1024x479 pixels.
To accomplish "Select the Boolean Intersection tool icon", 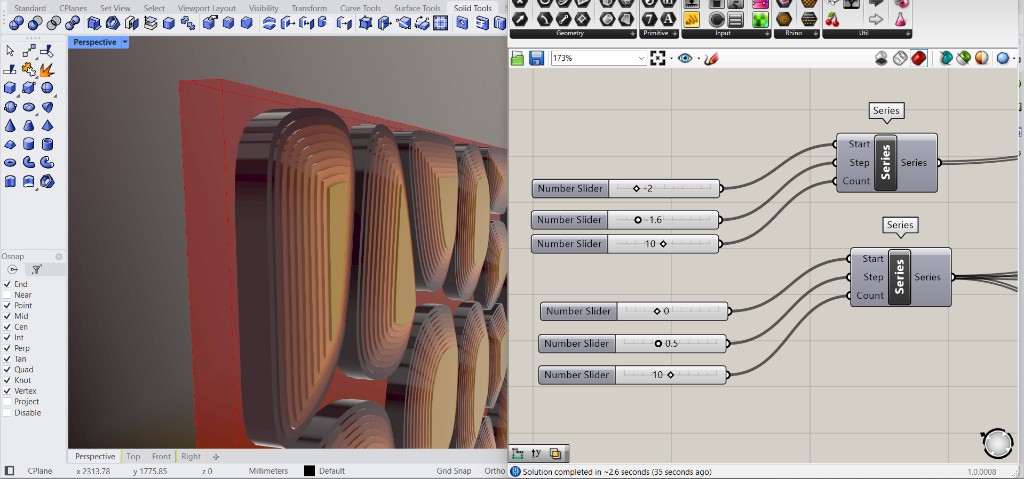I will 54,24.
